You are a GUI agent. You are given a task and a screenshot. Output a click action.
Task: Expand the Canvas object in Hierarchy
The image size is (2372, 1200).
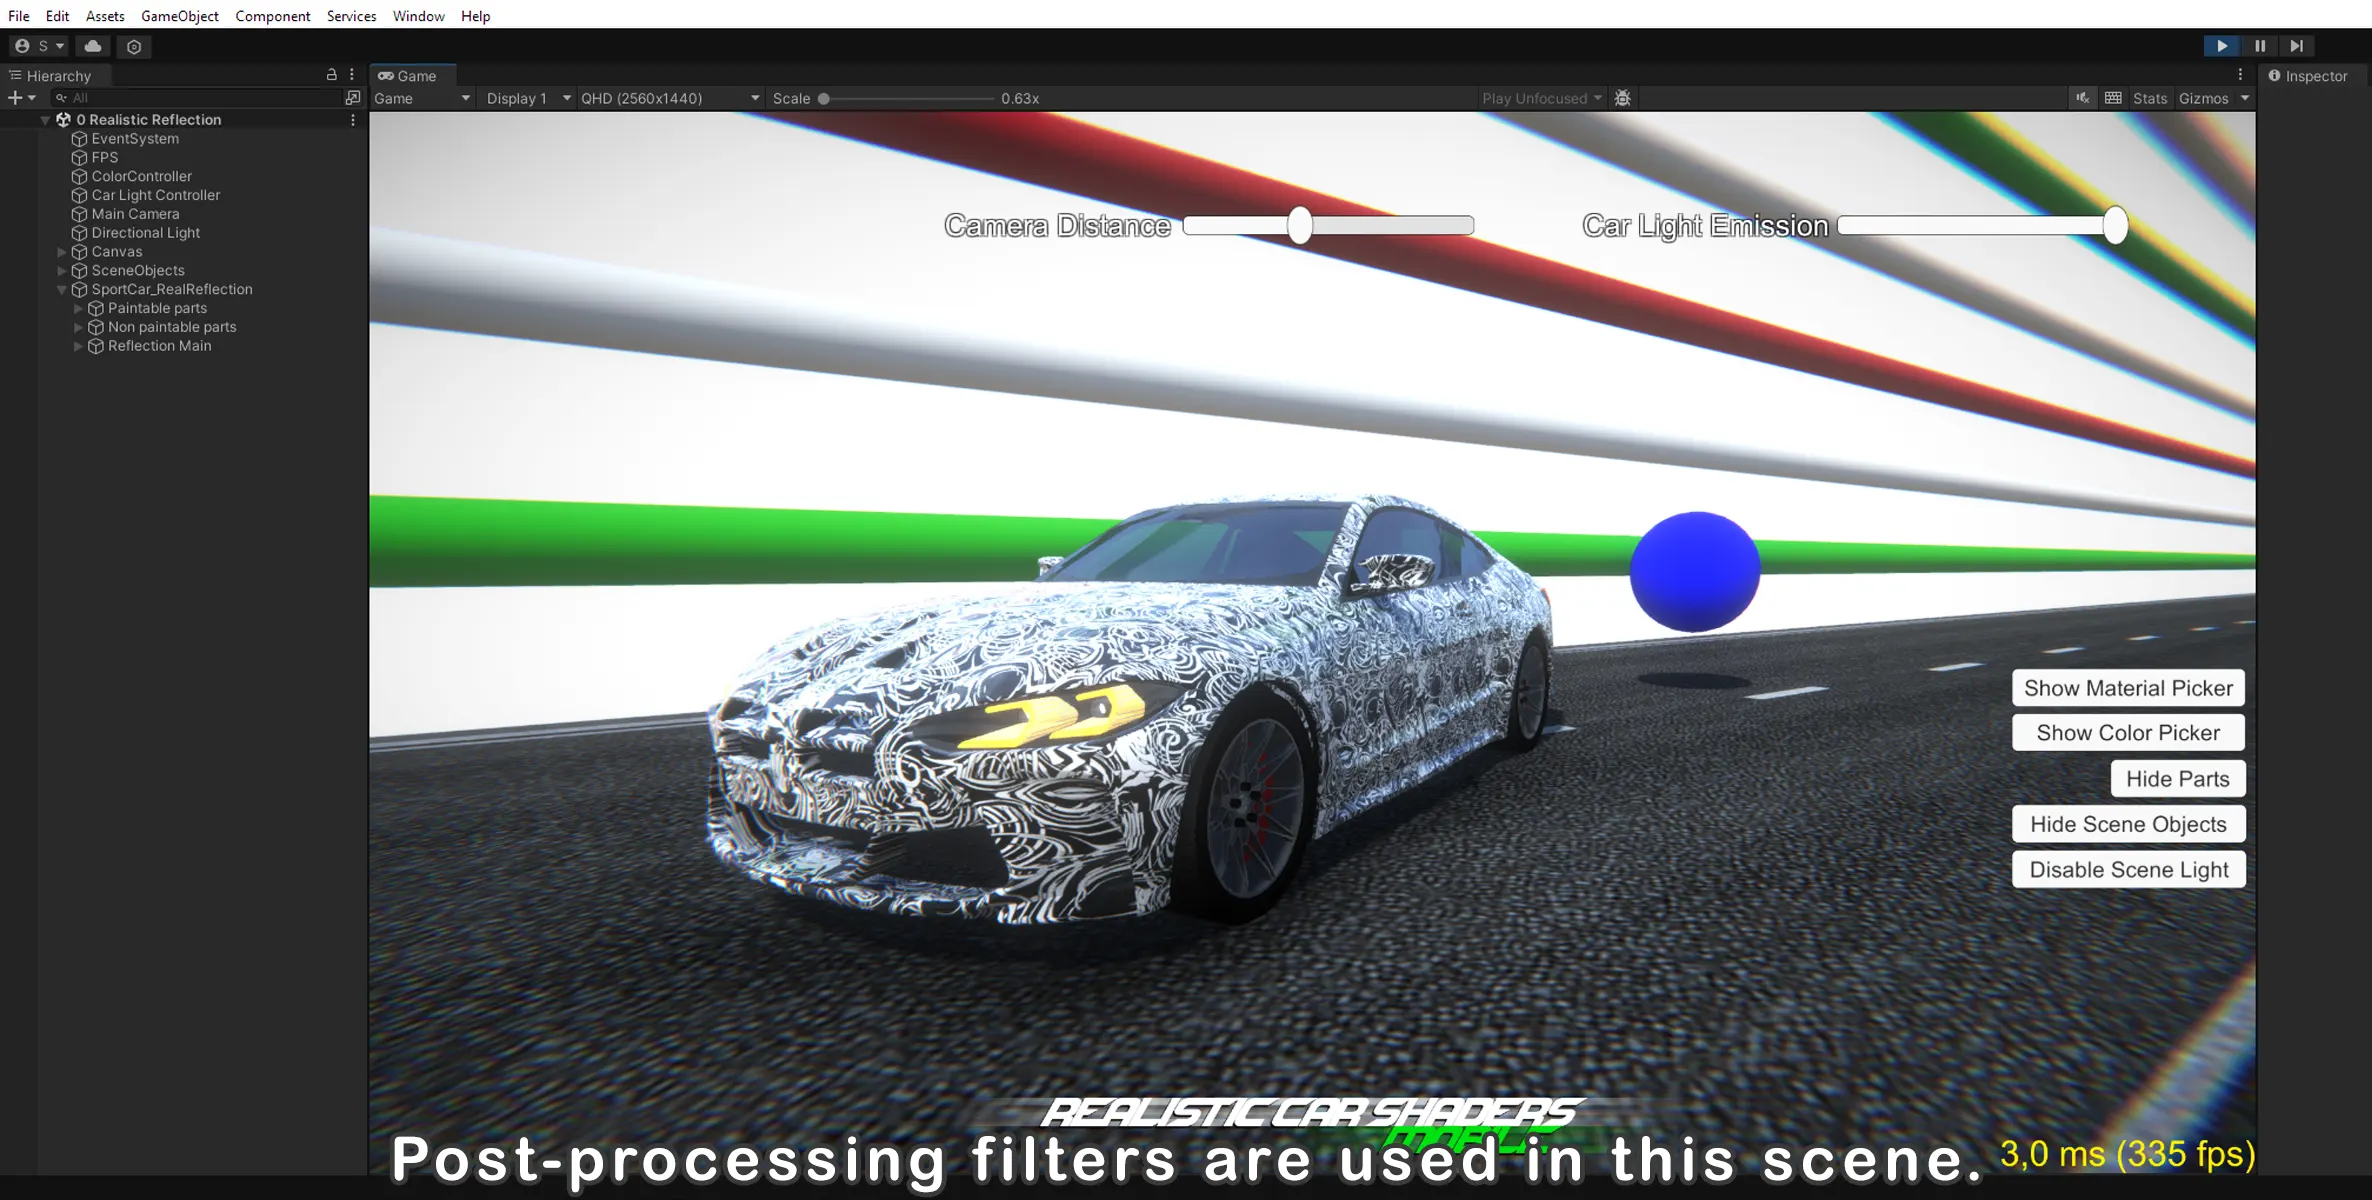click(62, 252)
